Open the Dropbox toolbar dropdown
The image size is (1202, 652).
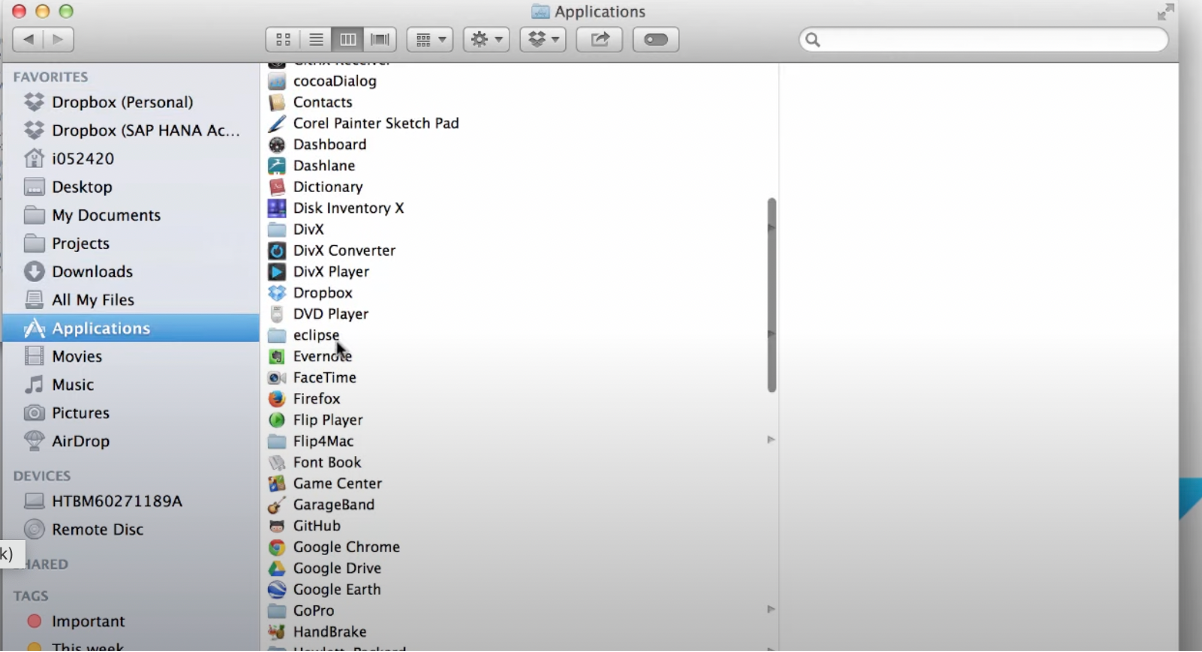(543, 40)
